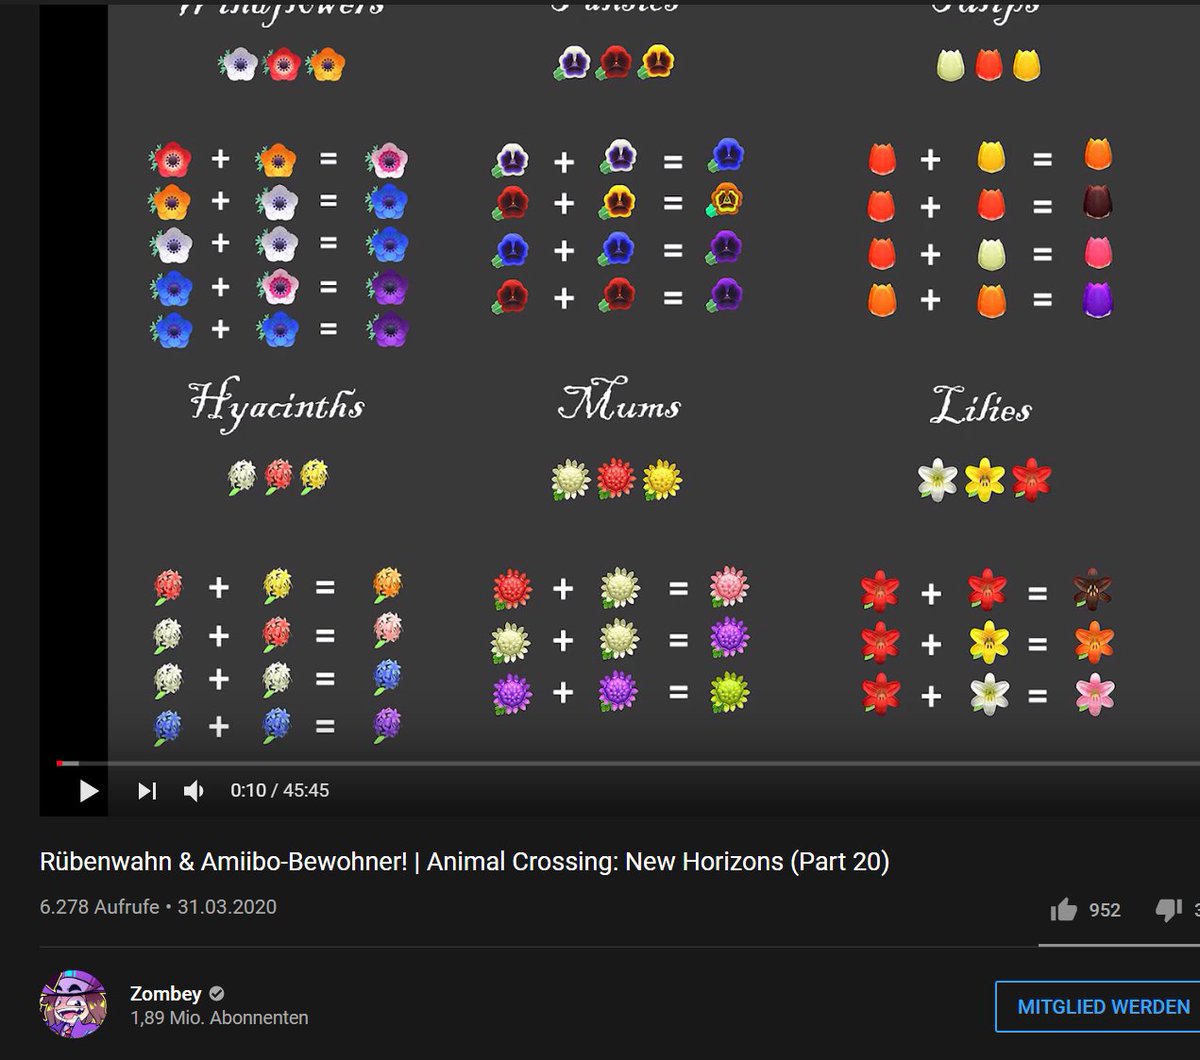Like the video with 952 likes
Screen dimensions: 1200x1060
click(1063, 909)
